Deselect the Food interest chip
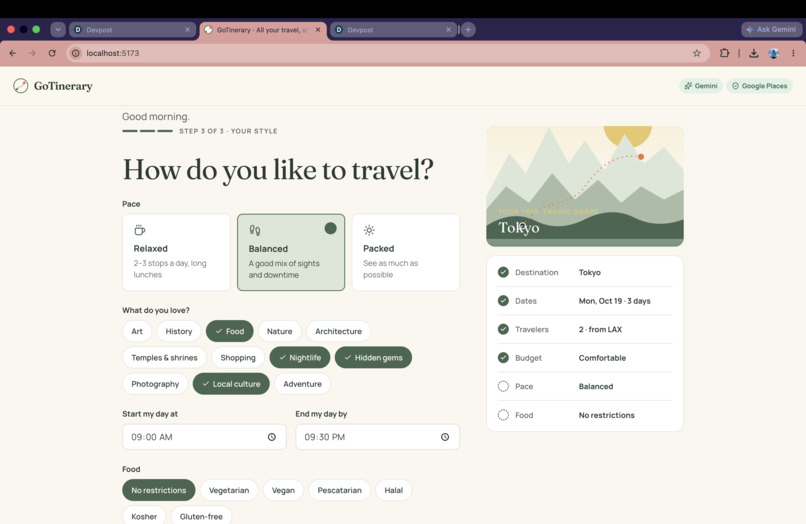Viewport: 806px width, 524px height. click(230, 331)
